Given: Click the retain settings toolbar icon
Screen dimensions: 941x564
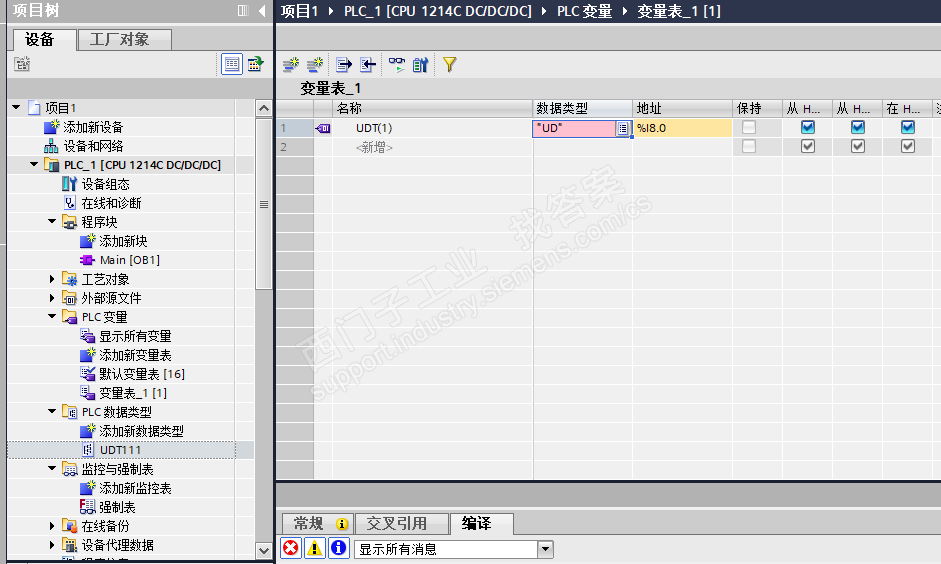Looking at the screenshot, I should [x=421, y=64].
